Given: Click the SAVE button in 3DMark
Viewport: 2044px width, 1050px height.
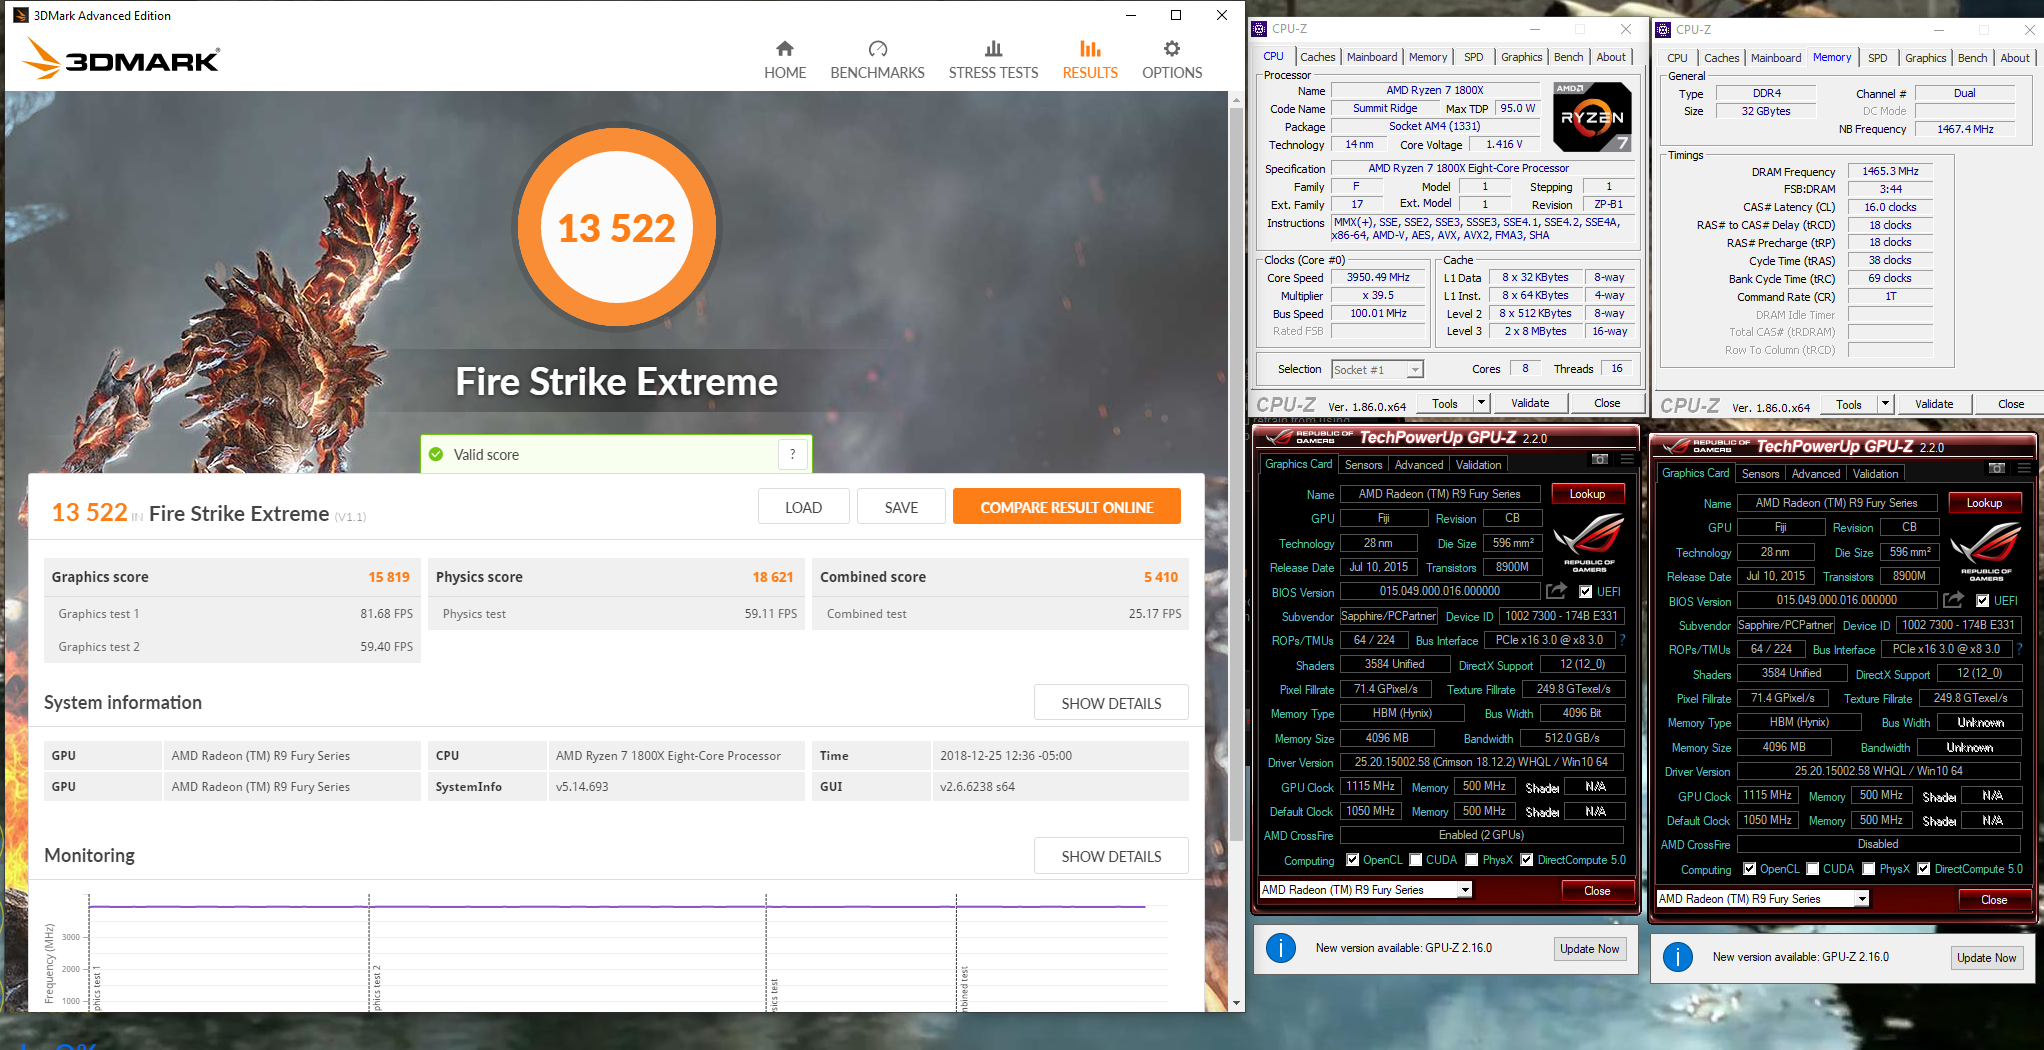Looking at the screenshot, I should click(x=901, y=507).
